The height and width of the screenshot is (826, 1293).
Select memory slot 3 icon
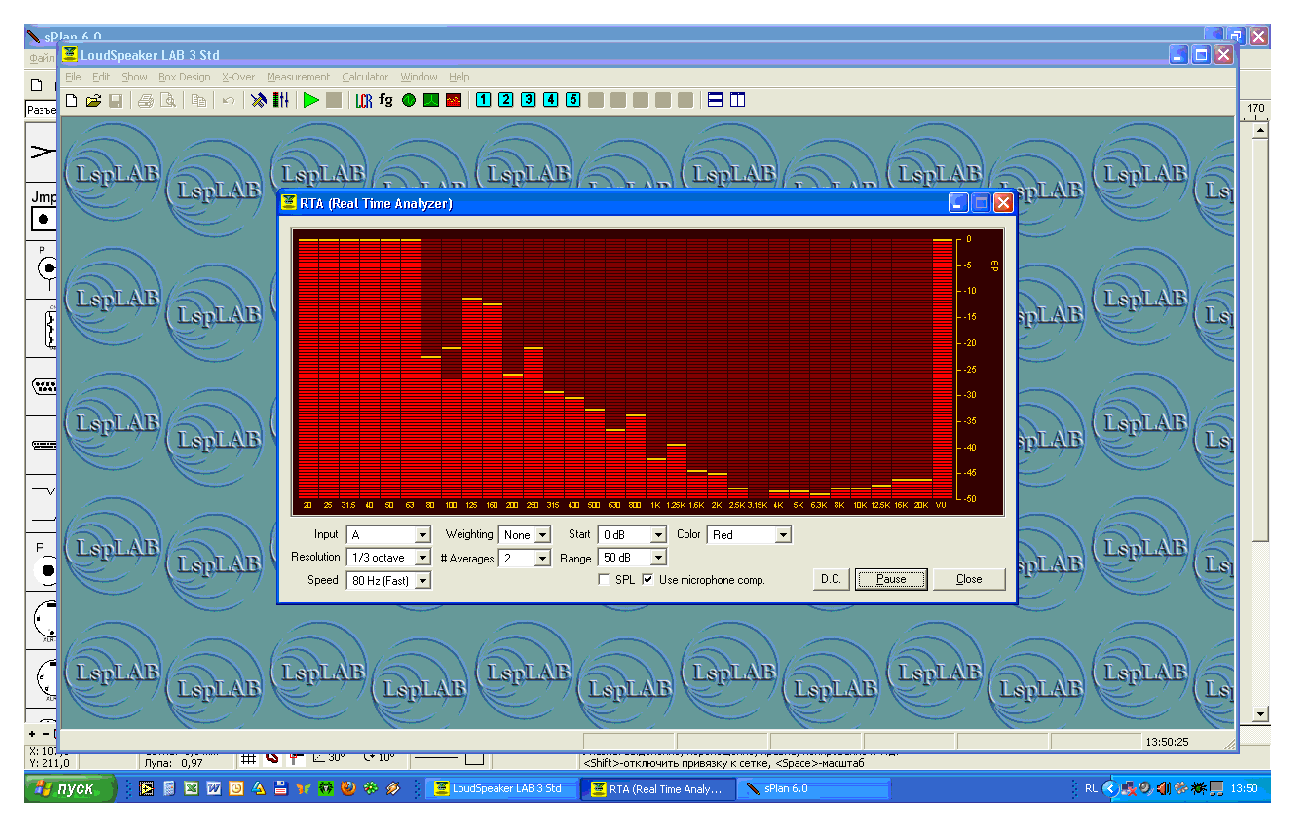pyautogui.click(x=528, y=100)
